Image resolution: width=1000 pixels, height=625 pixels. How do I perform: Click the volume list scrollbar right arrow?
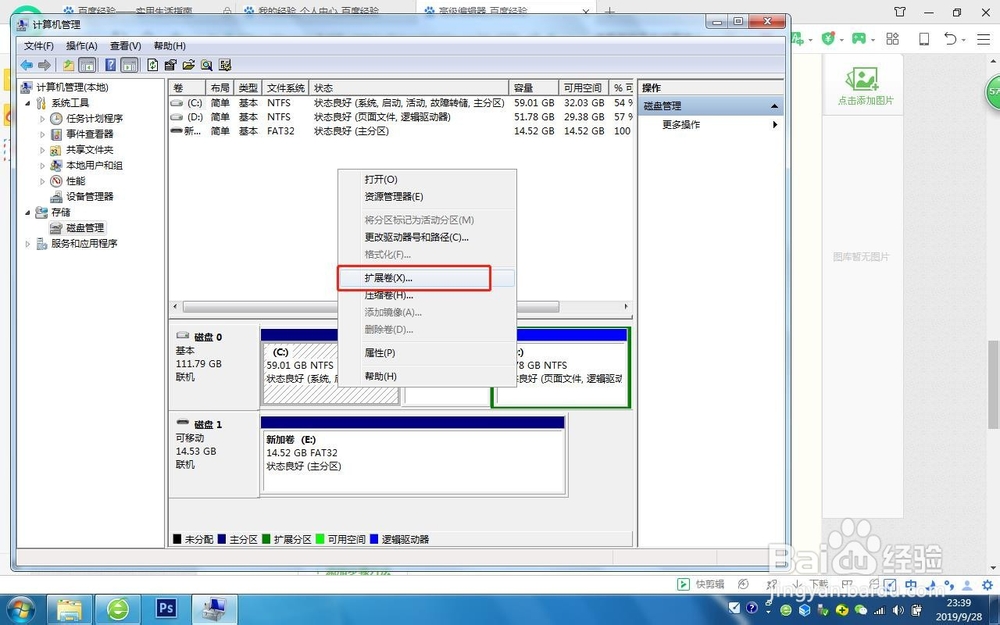click(x=626, y=307)
